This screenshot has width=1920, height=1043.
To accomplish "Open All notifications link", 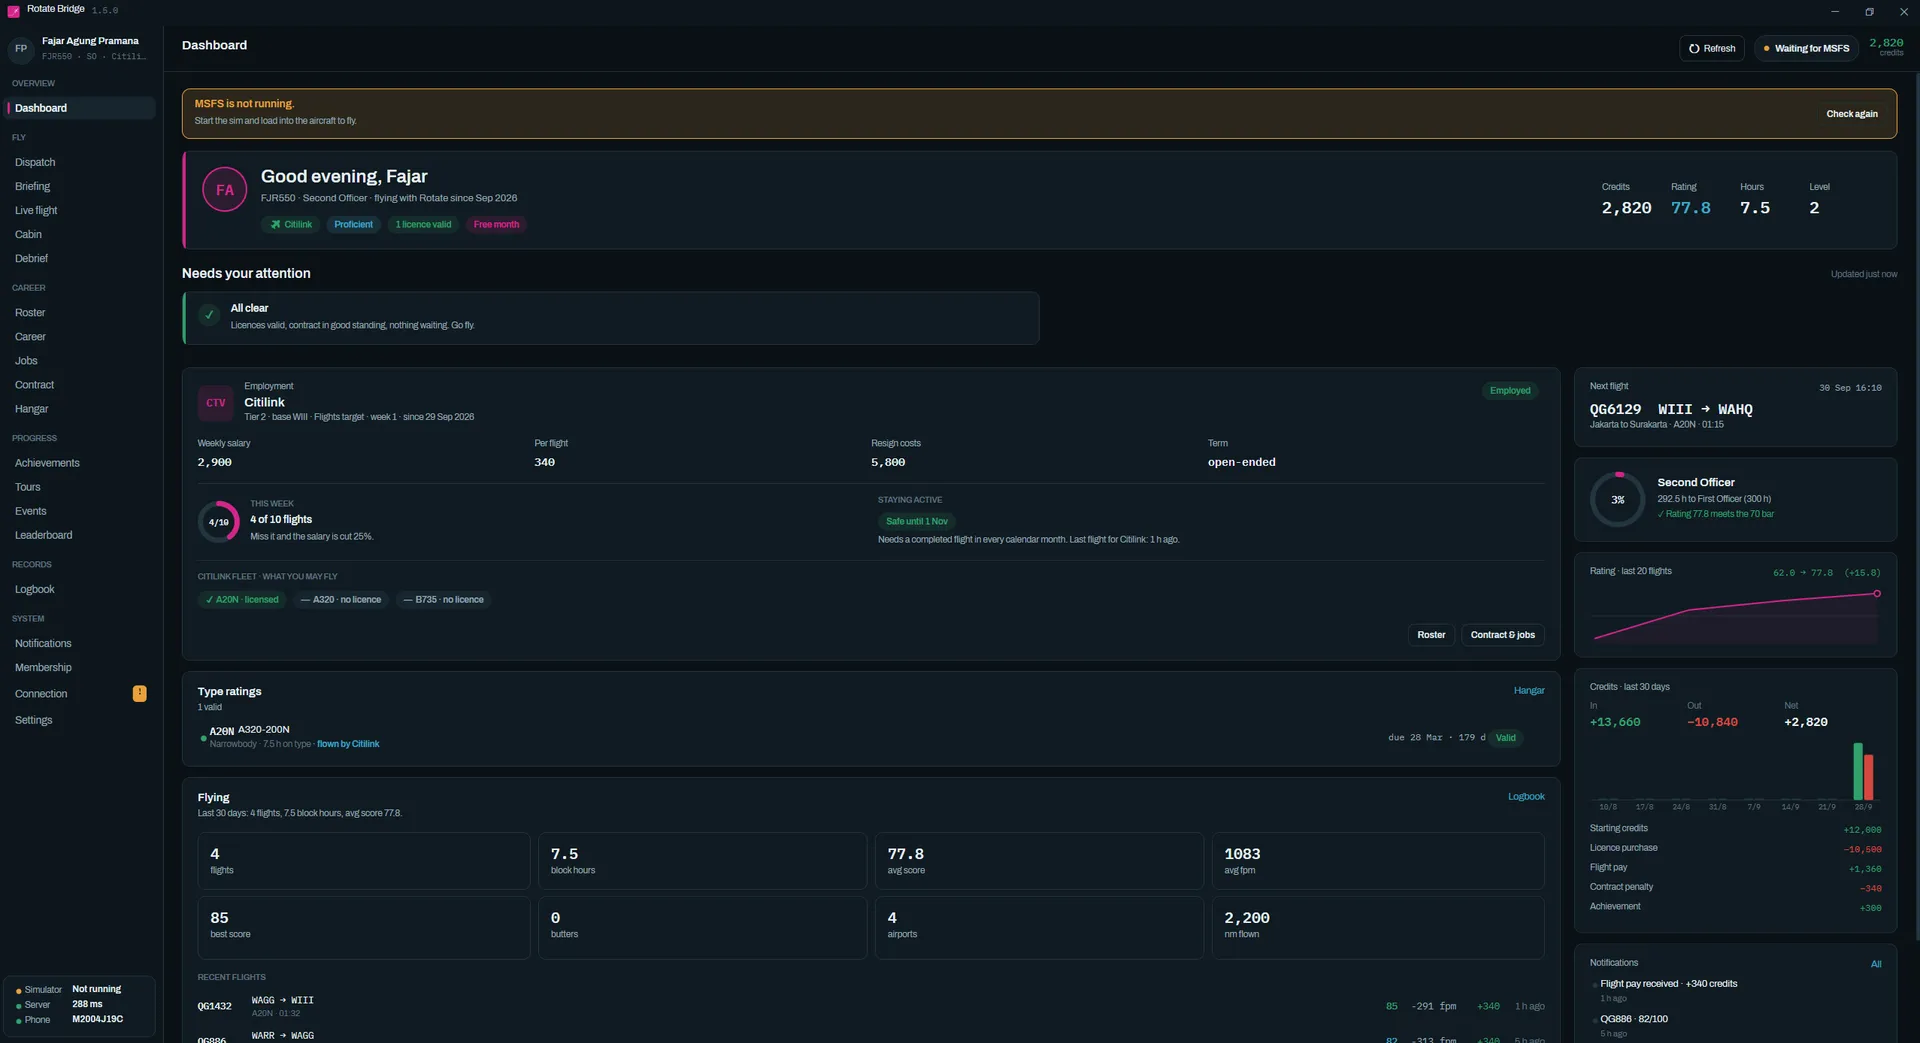I will [1876, 965].
